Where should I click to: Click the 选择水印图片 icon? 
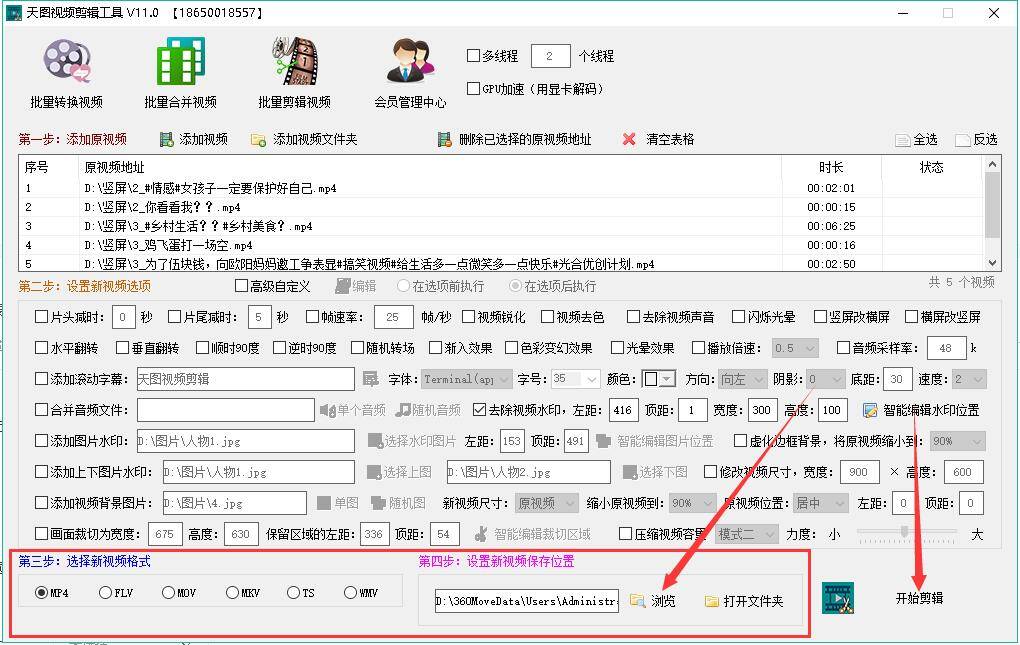[375, 441]
